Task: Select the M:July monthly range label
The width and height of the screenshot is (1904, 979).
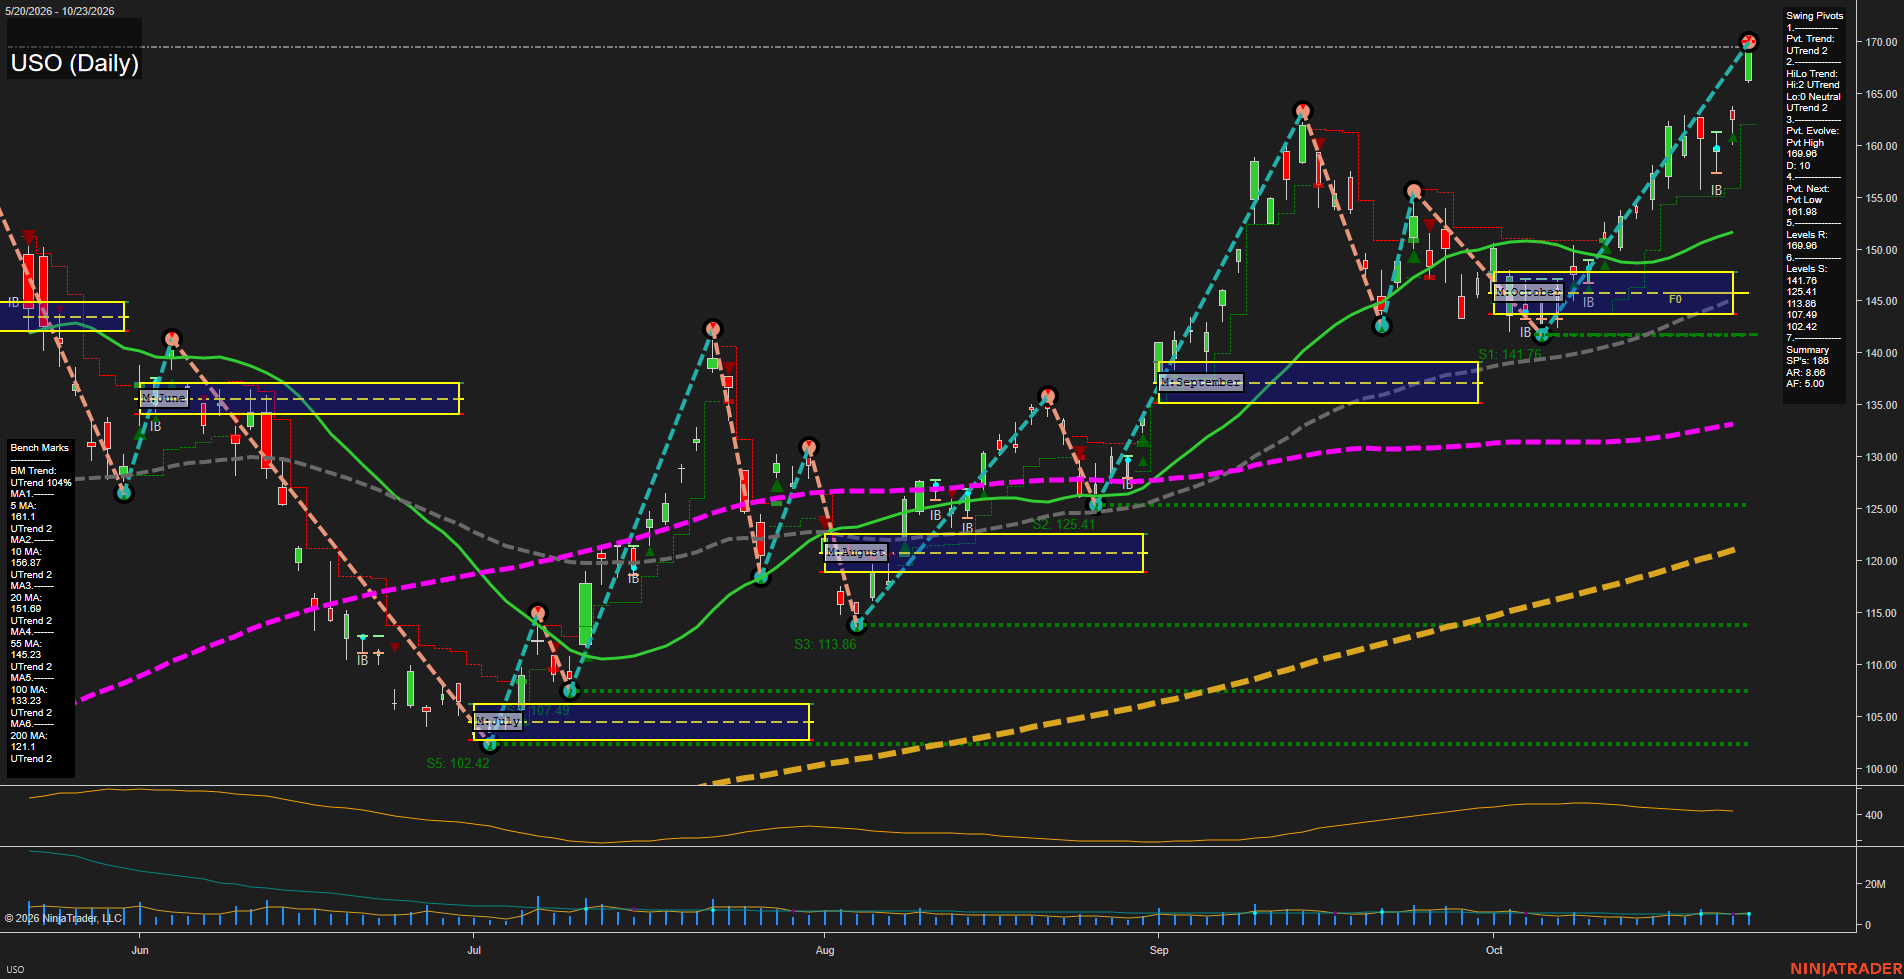Action: point(498,721)
